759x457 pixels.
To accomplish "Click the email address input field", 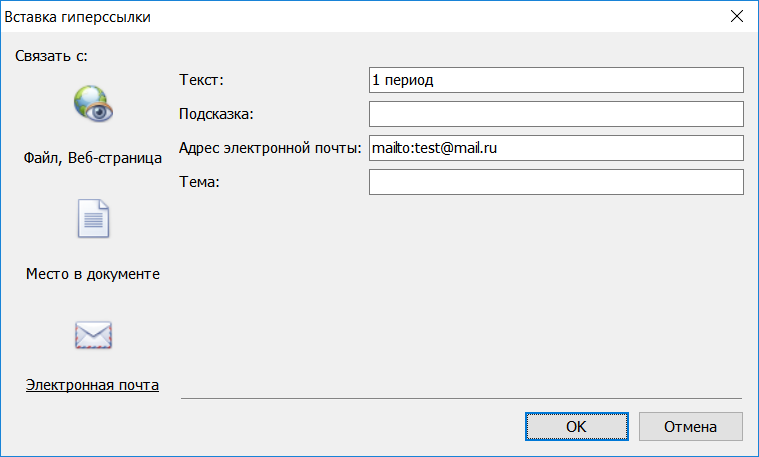I will tap(556, 148).
